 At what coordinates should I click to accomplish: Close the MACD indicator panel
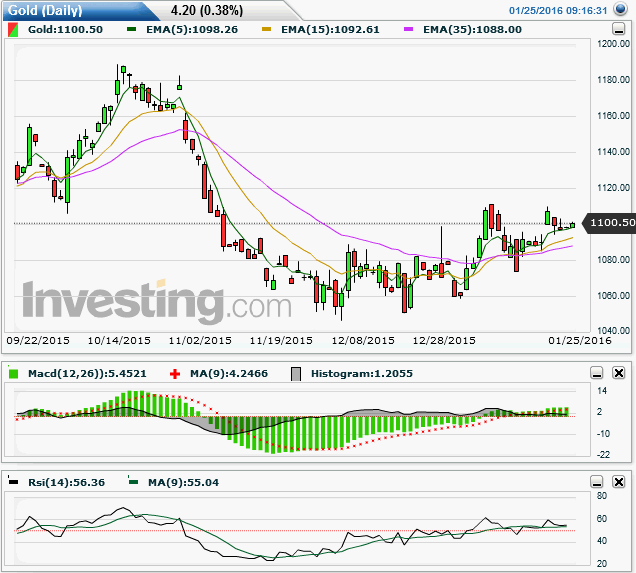click(x=619, y=373)
